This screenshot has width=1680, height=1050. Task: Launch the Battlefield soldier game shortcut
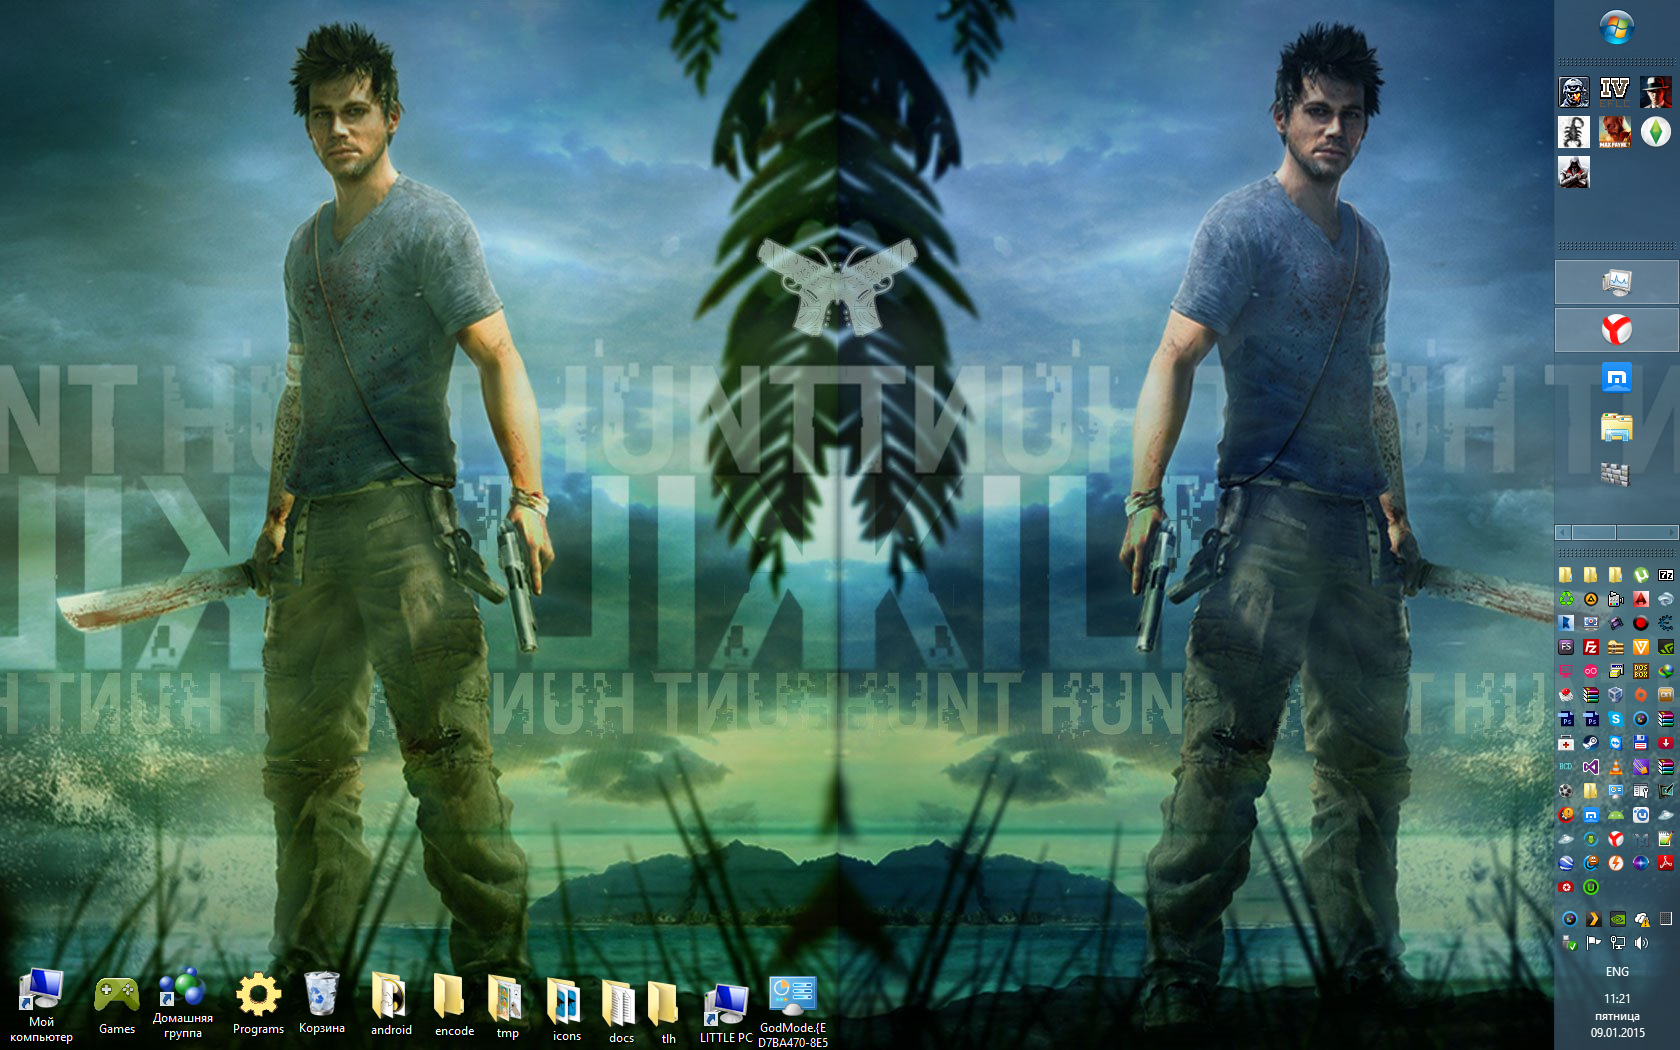click(x=1574, y=91)
